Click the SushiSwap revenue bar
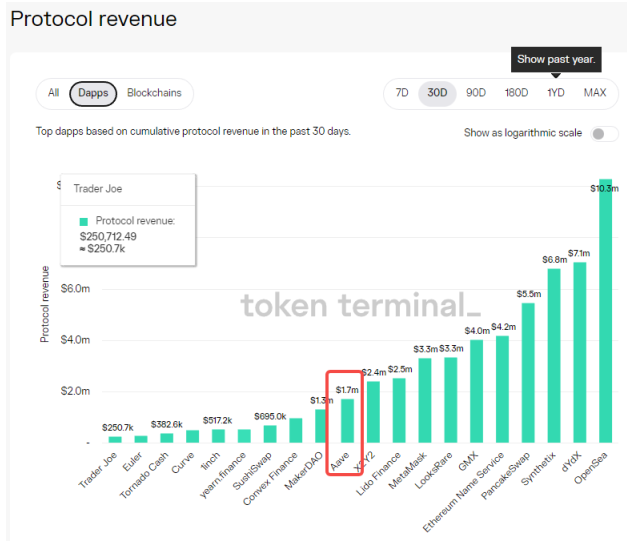627x542 pixels. click(x=270, y=434)
